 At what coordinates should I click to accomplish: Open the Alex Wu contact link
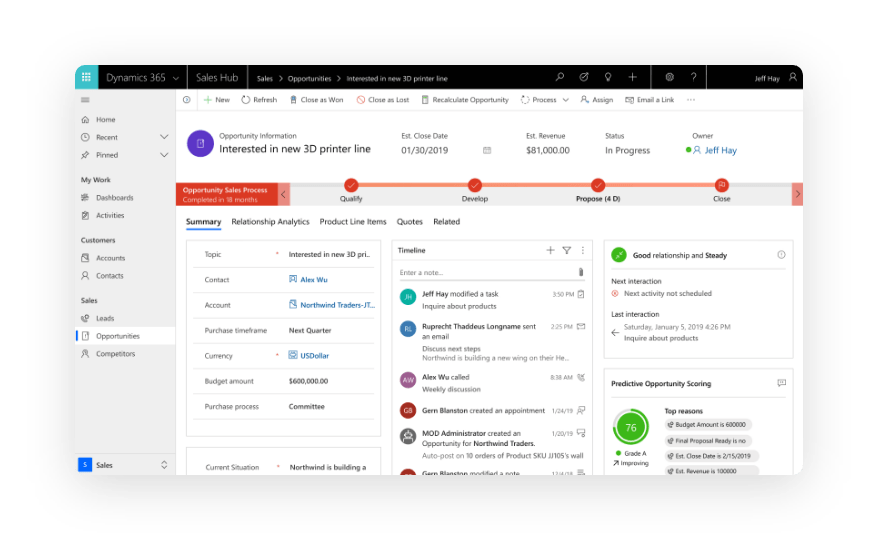[314, 279]
